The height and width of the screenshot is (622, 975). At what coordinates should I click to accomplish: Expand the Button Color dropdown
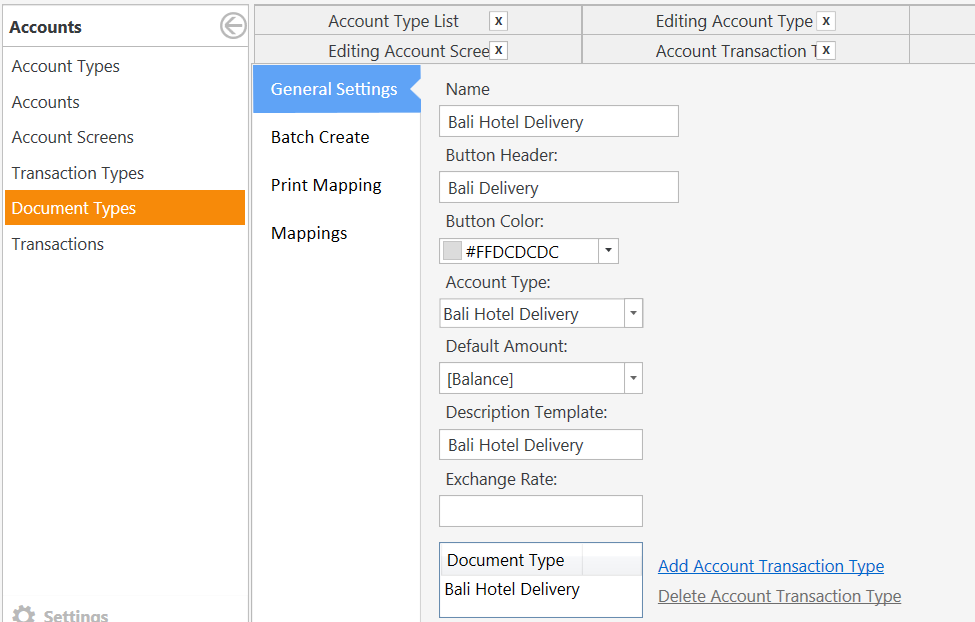tap(609, 251)
